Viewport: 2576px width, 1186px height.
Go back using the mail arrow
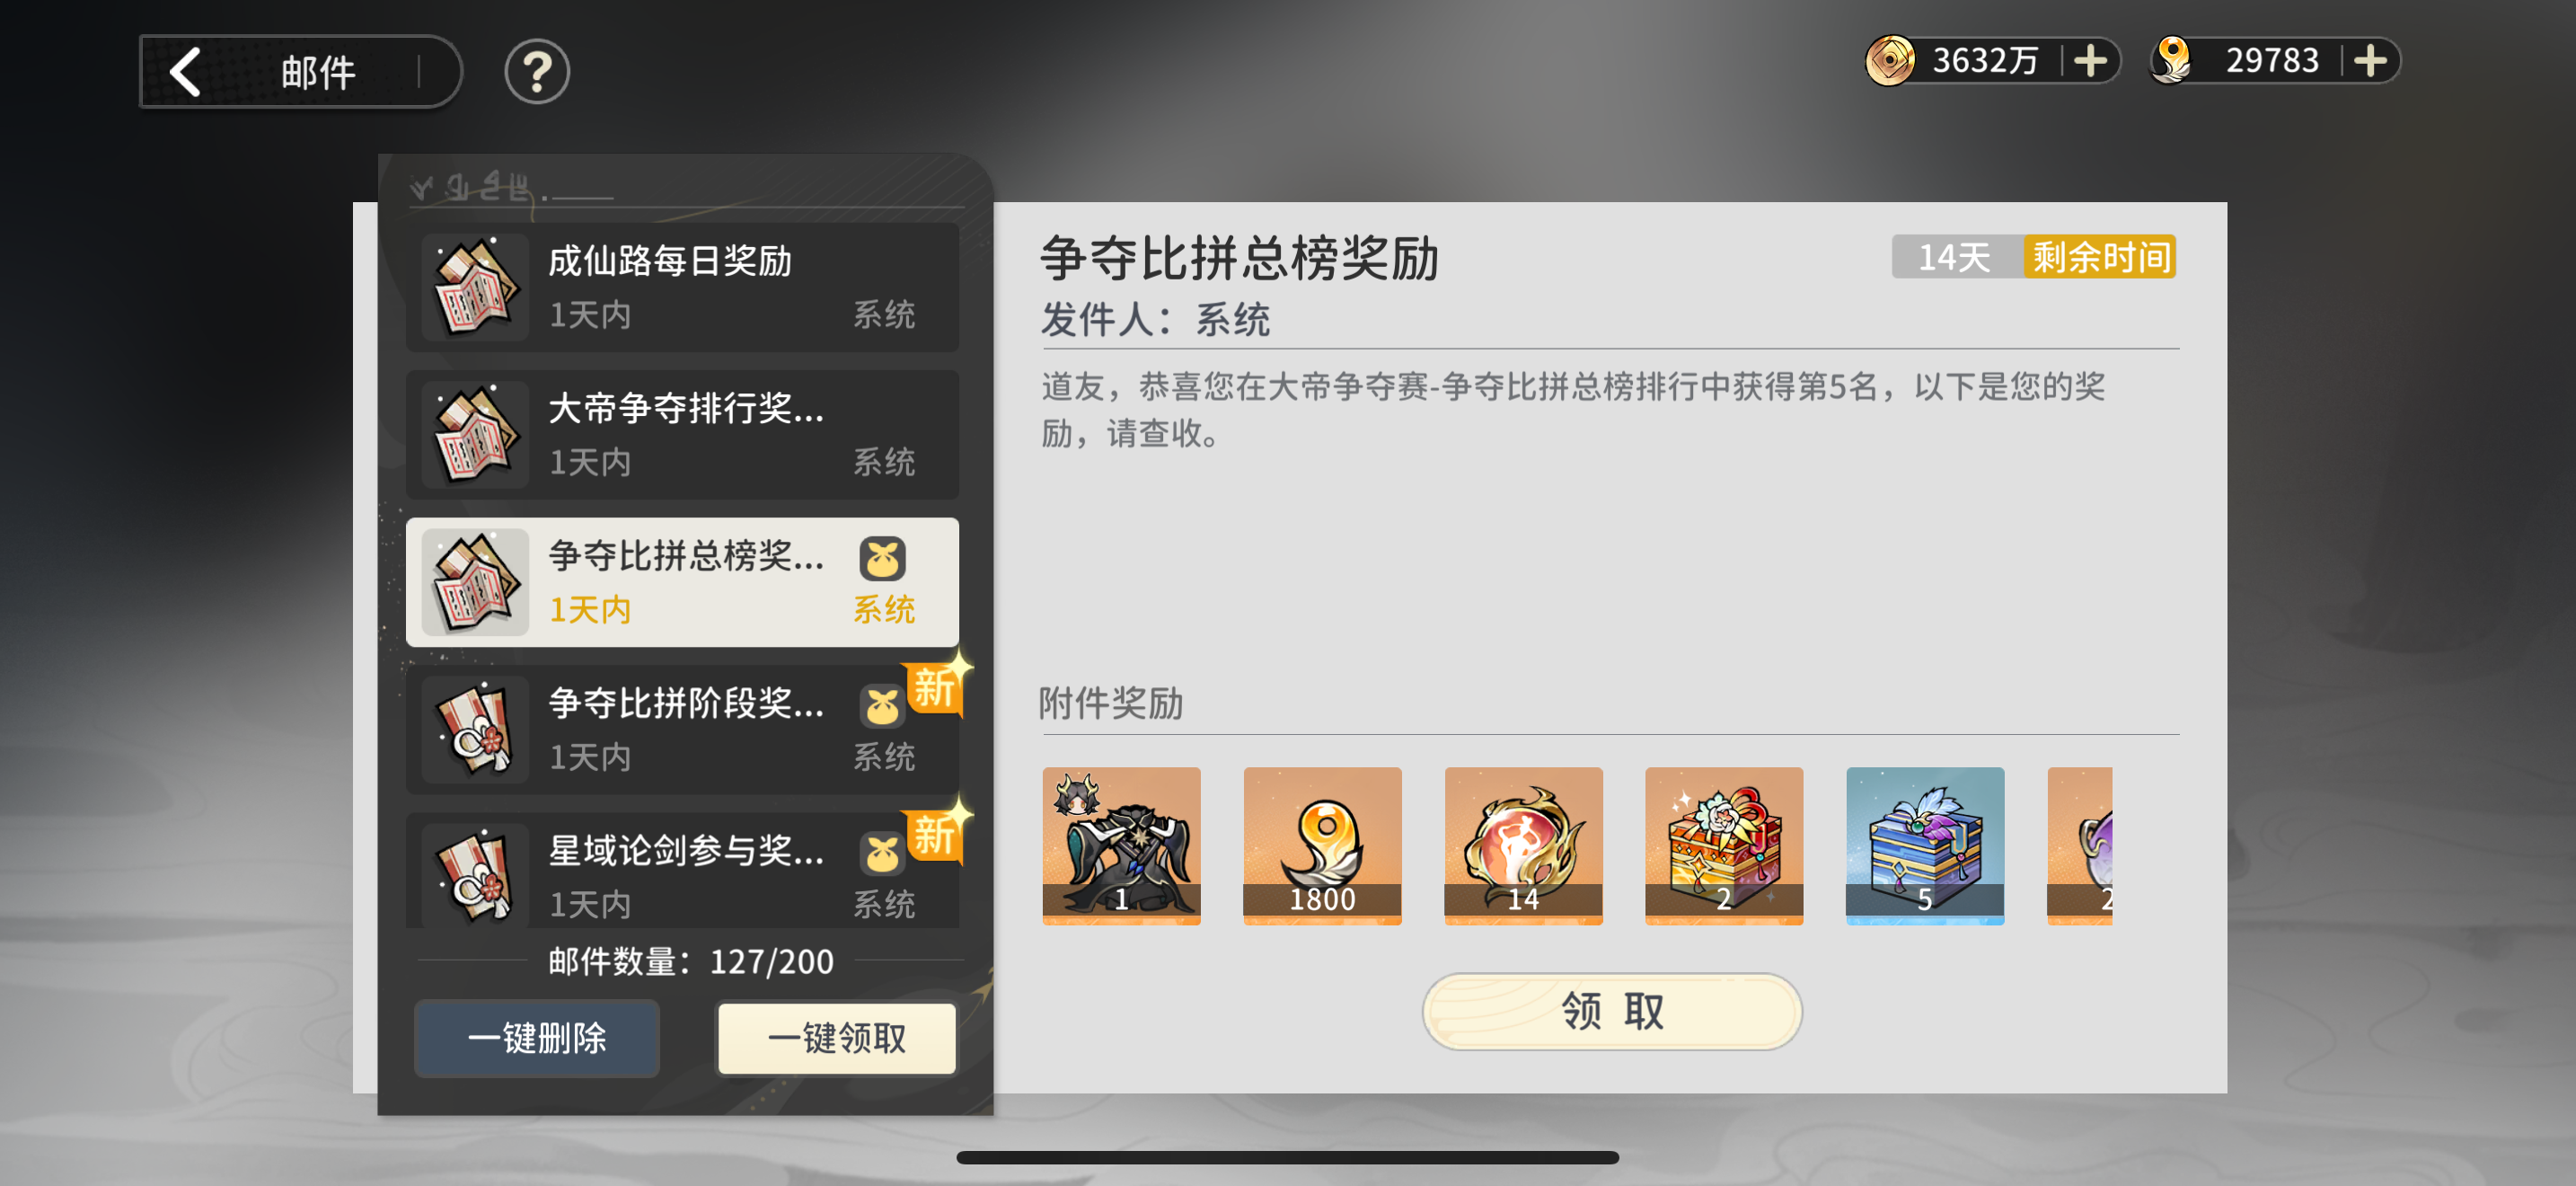[x=187, y=72]
